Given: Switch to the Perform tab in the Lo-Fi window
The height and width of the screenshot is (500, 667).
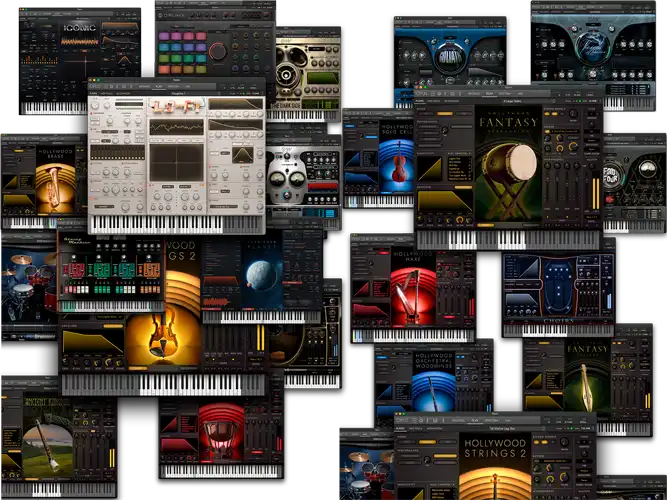Looking at the screenshot, I should pyautogui.click(x=173, y=86).
